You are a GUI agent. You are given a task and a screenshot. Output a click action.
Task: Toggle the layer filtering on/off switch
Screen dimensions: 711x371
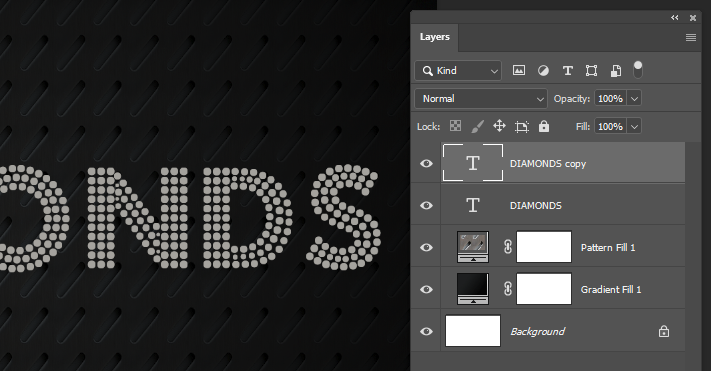638,70
